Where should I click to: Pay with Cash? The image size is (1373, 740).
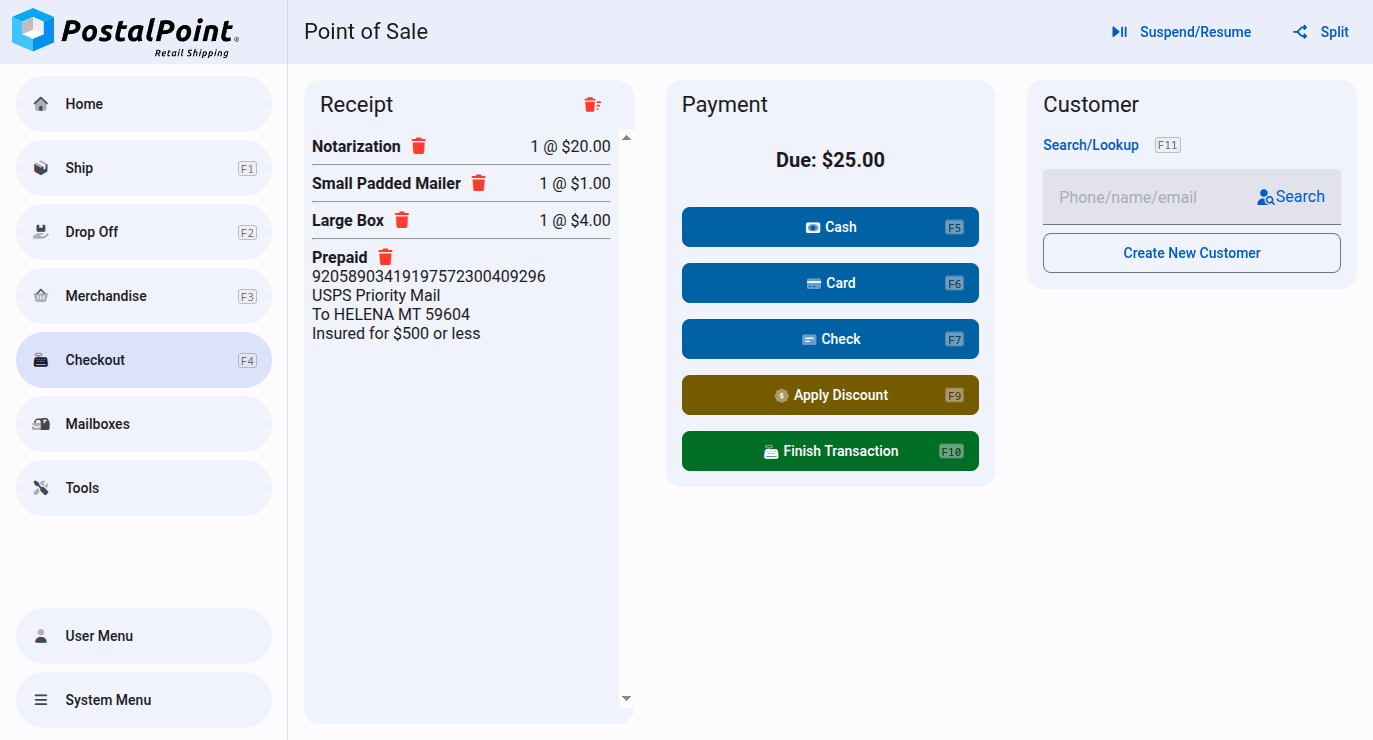tap(830, 227)
